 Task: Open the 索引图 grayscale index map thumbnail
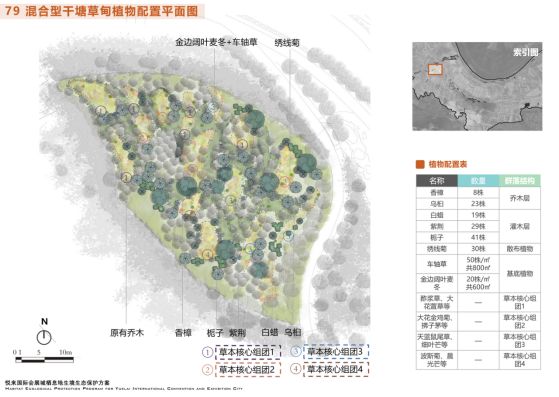pos(477,86)
